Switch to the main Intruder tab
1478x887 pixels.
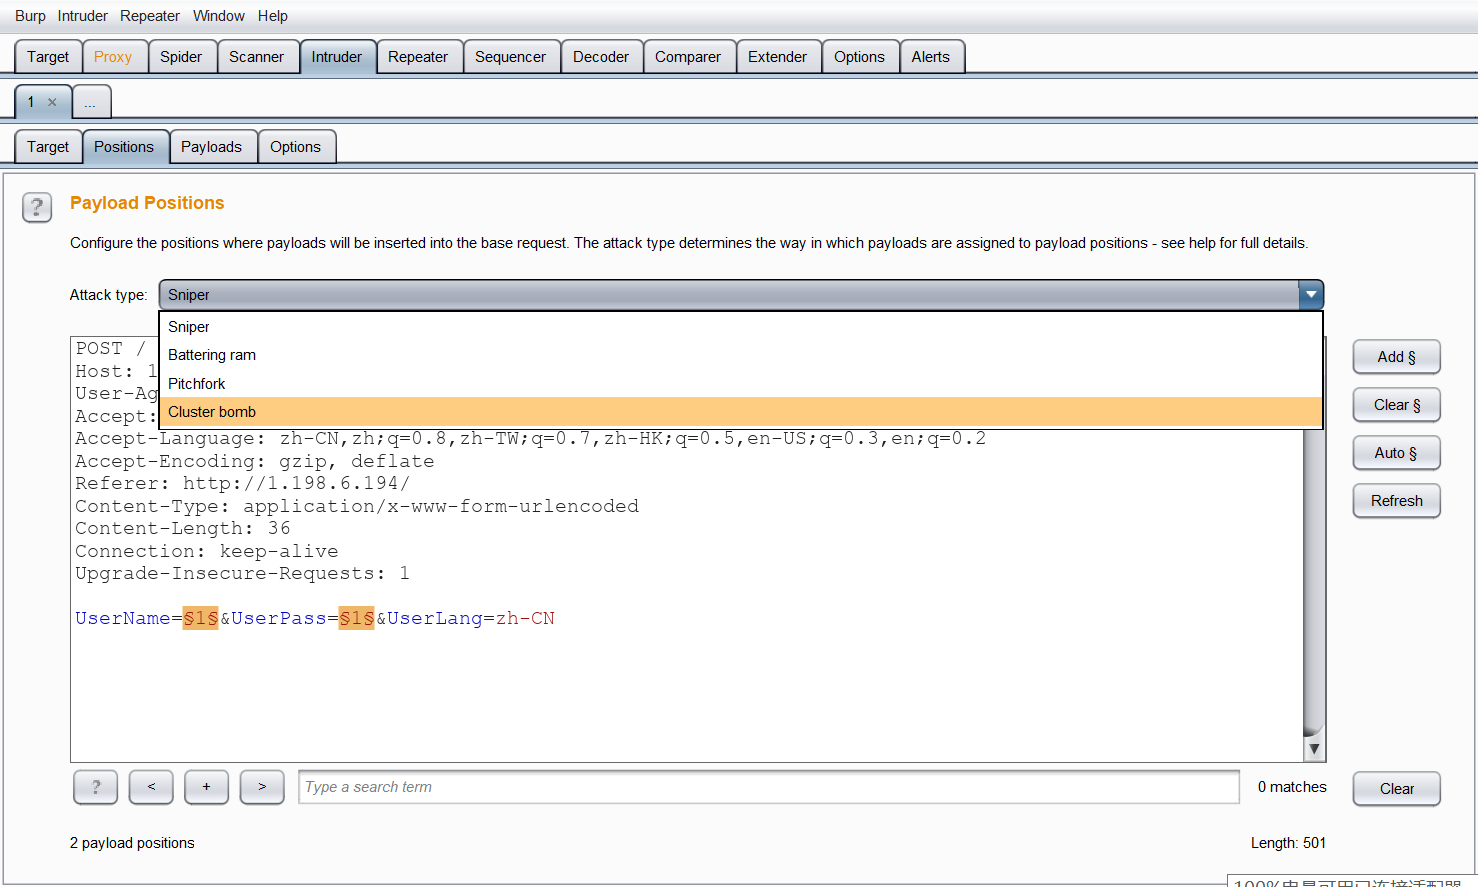click(x=337, y=57)
